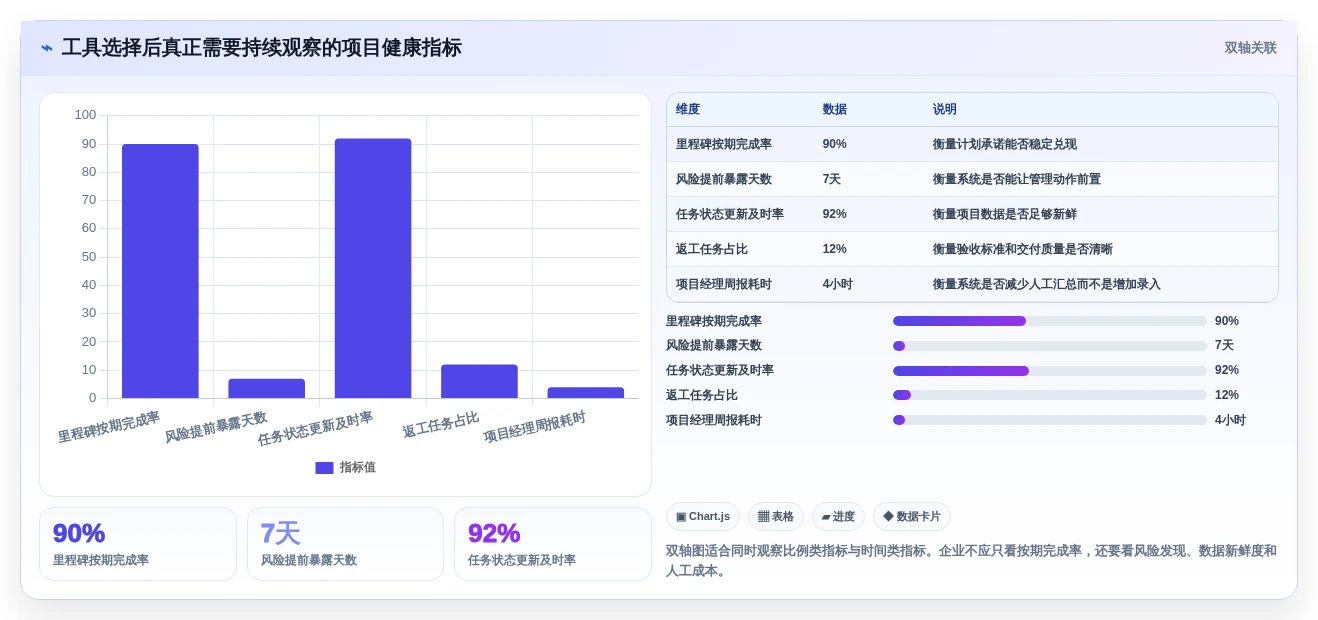Click description 衡量系统是否能让管理动作前置

(x=1017, y=179)
